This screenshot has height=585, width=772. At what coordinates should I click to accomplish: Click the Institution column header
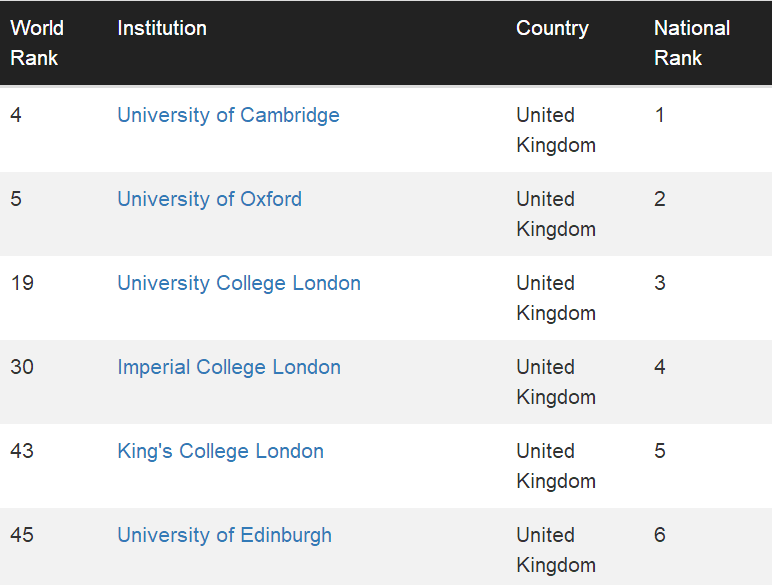click(x=162, y=28)
